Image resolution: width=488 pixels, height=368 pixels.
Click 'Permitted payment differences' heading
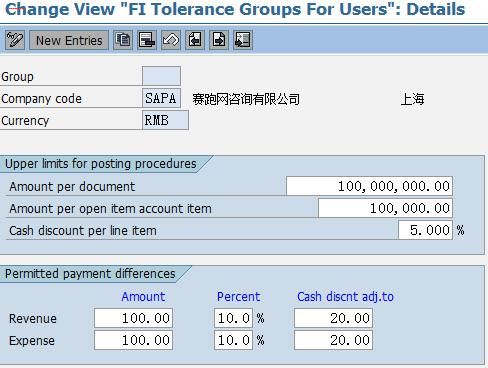[90, 274]
